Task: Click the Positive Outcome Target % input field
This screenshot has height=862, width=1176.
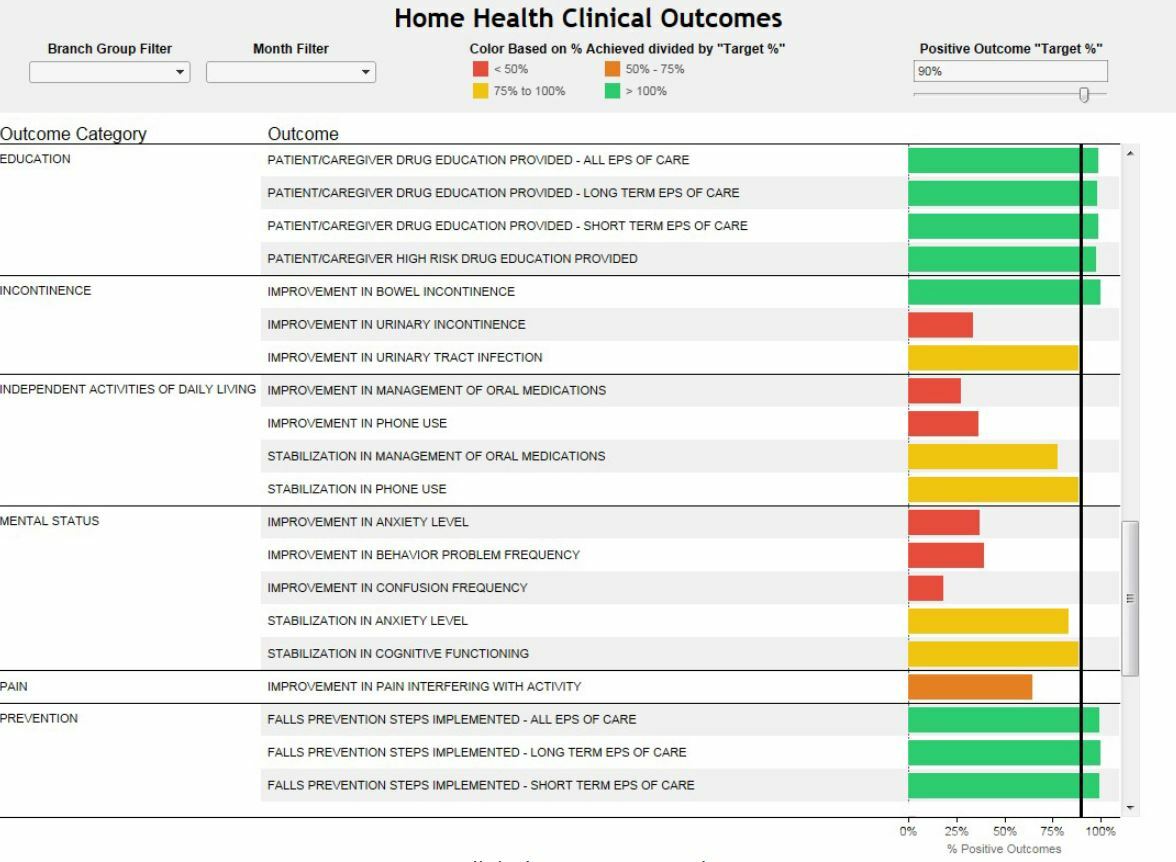Action: pos(1010,70)
